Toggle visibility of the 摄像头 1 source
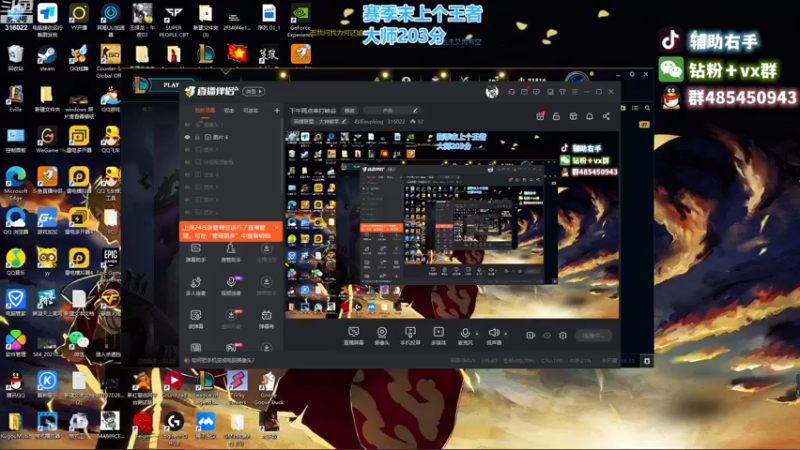The height and width of the screenshot is (450, 800). tap(187, 124)
